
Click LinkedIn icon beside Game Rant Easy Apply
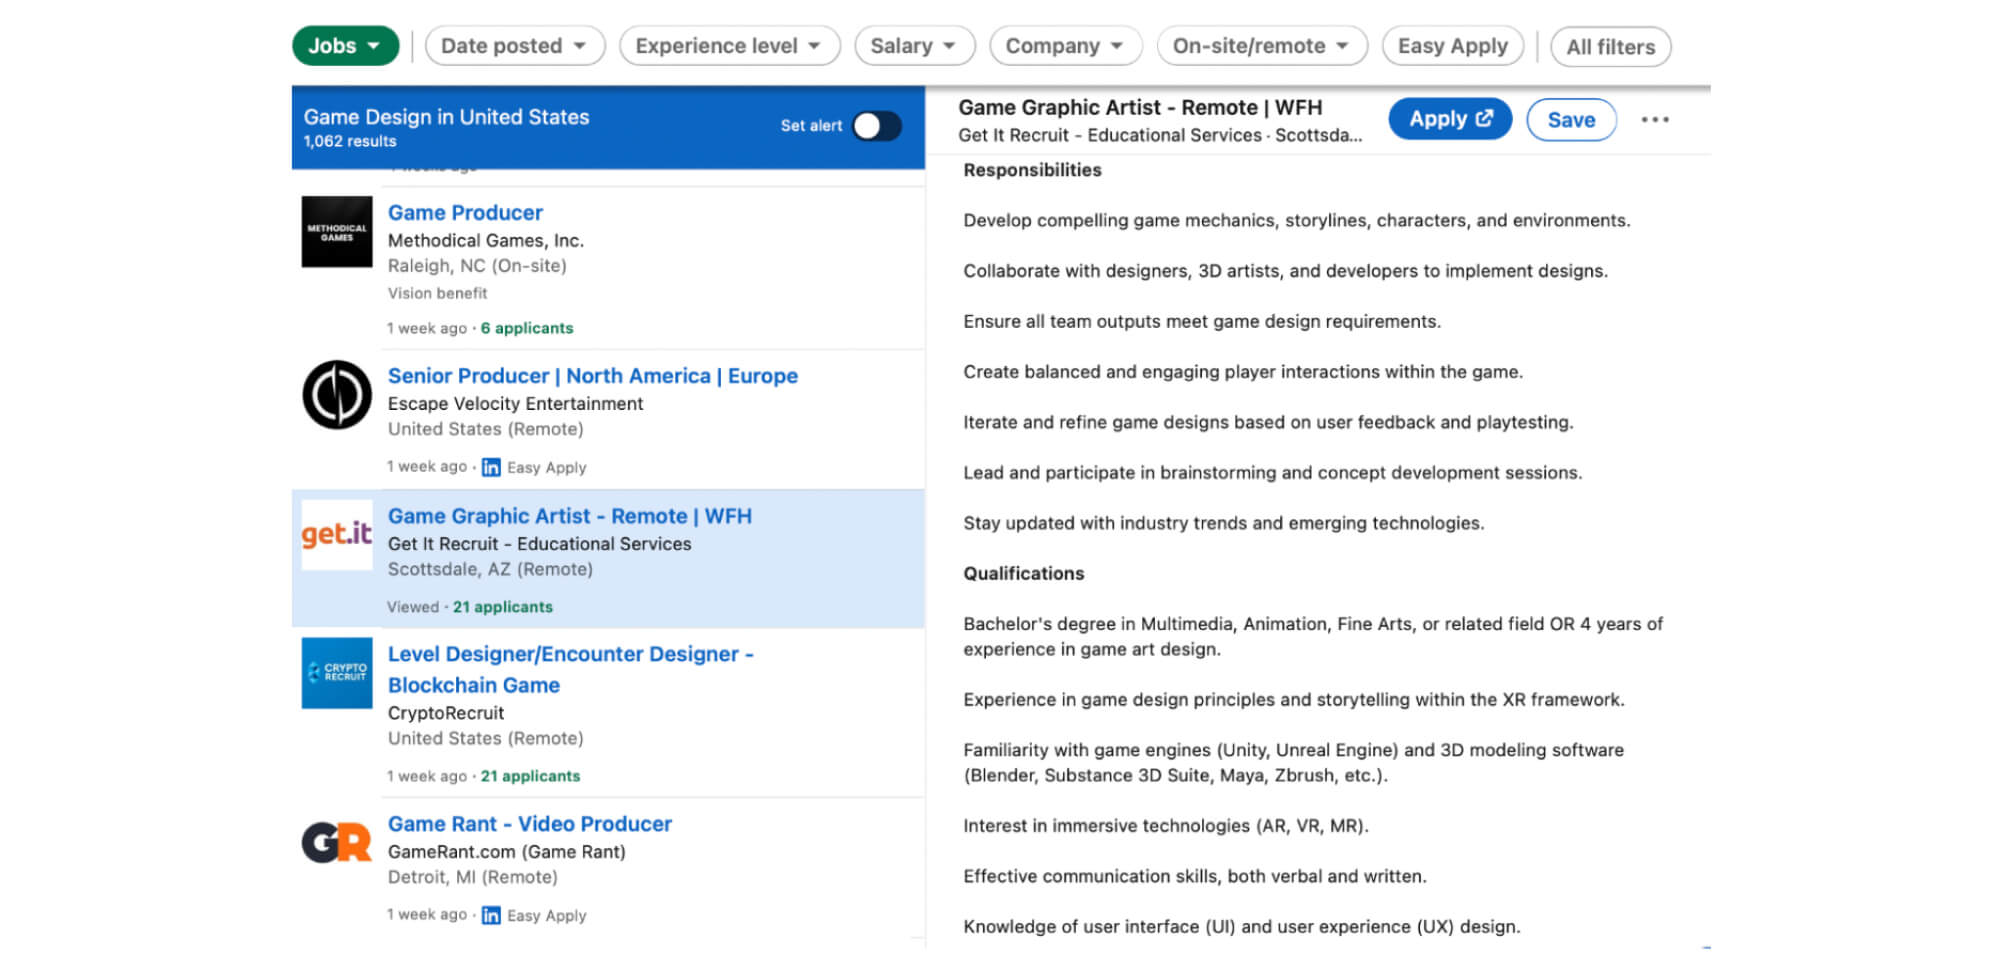491,916
